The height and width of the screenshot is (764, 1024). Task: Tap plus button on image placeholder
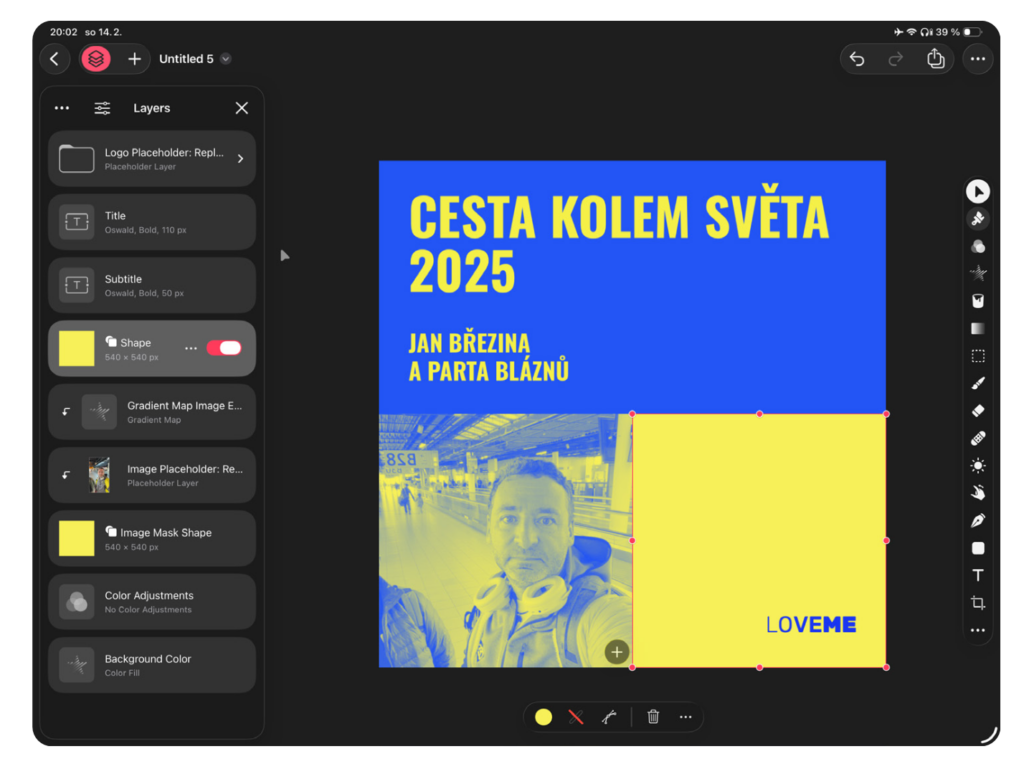[616, 652]
